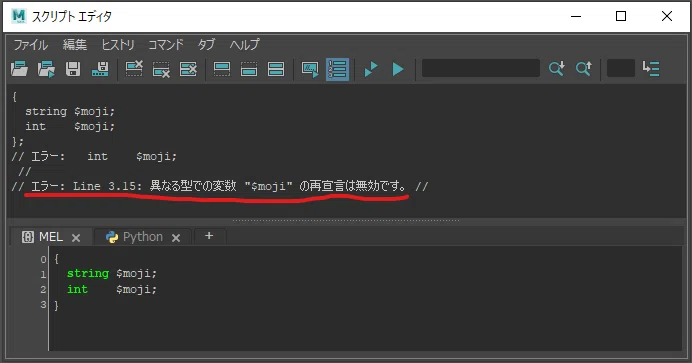Switch to the Python tab
Image resolution: width=692 pixels, height=363 pixels.
[143, 237]
